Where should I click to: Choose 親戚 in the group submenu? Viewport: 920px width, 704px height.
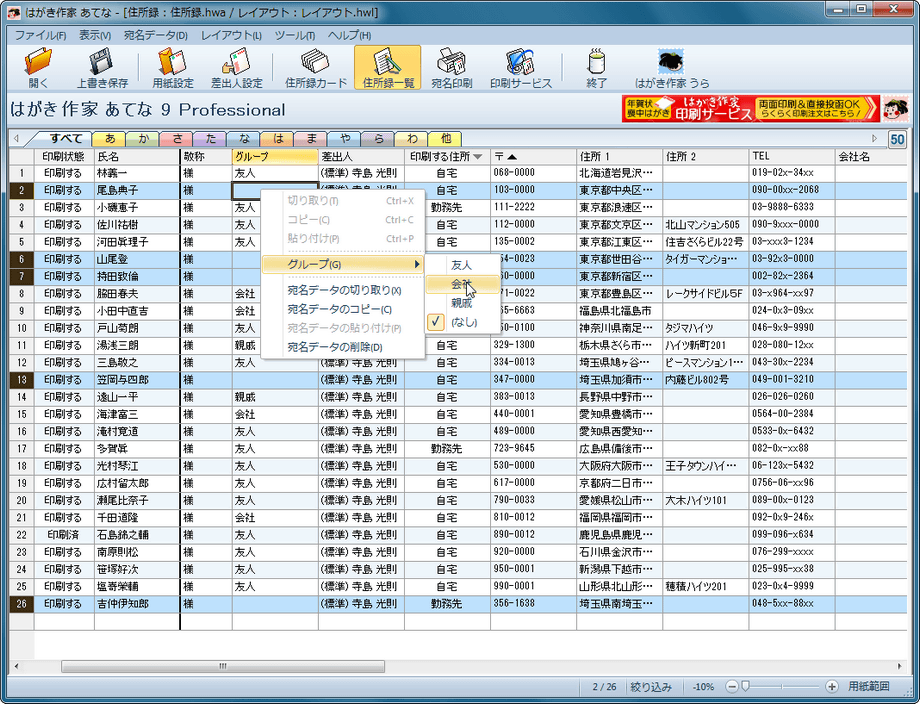point(462,303)
